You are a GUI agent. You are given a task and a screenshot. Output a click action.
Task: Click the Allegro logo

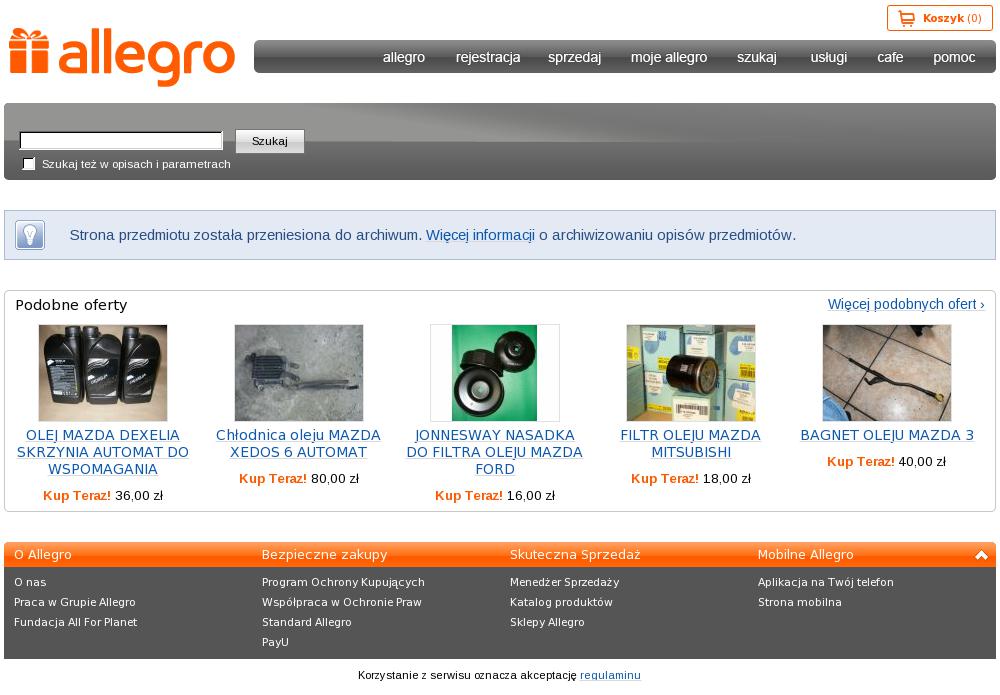click(122, 57)
